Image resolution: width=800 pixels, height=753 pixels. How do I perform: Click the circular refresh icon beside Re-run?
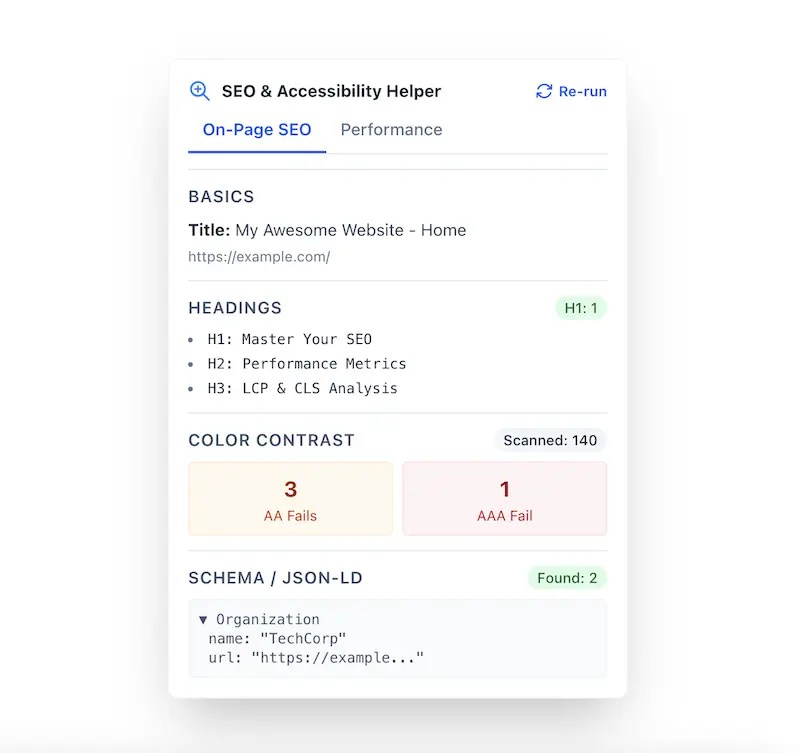pyautogui.click(x=543, y=90)
